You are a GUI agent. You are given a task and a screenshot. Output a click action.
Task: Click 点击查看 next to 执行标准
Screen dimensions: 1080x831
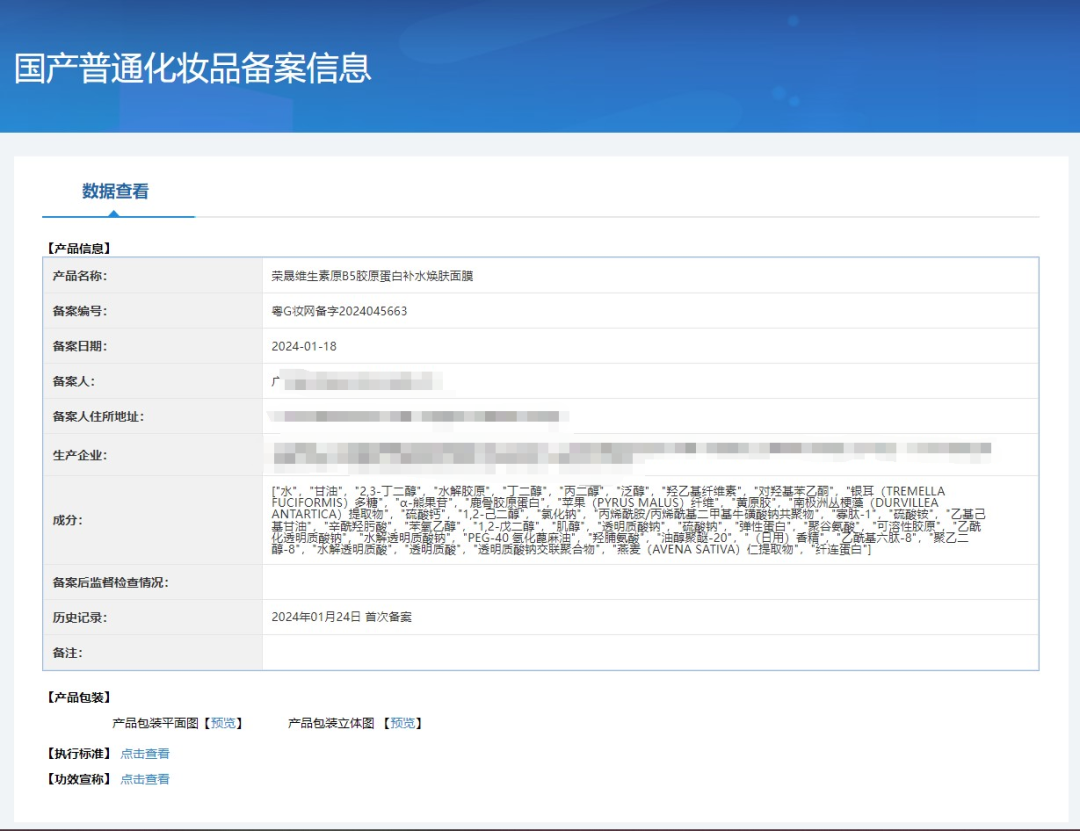click(x=145, y=754)
